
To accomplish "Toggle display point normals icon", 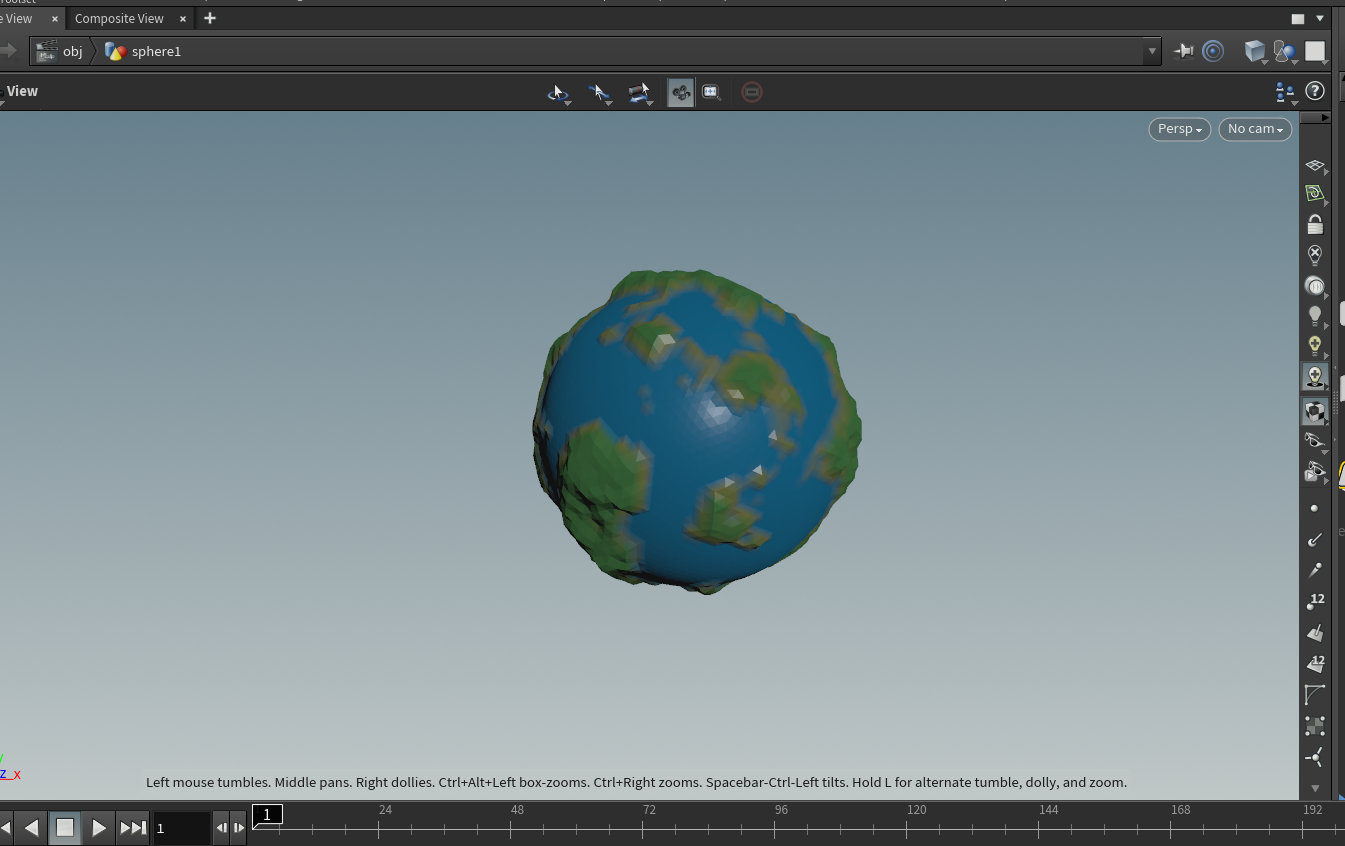I will point(1315,539).
